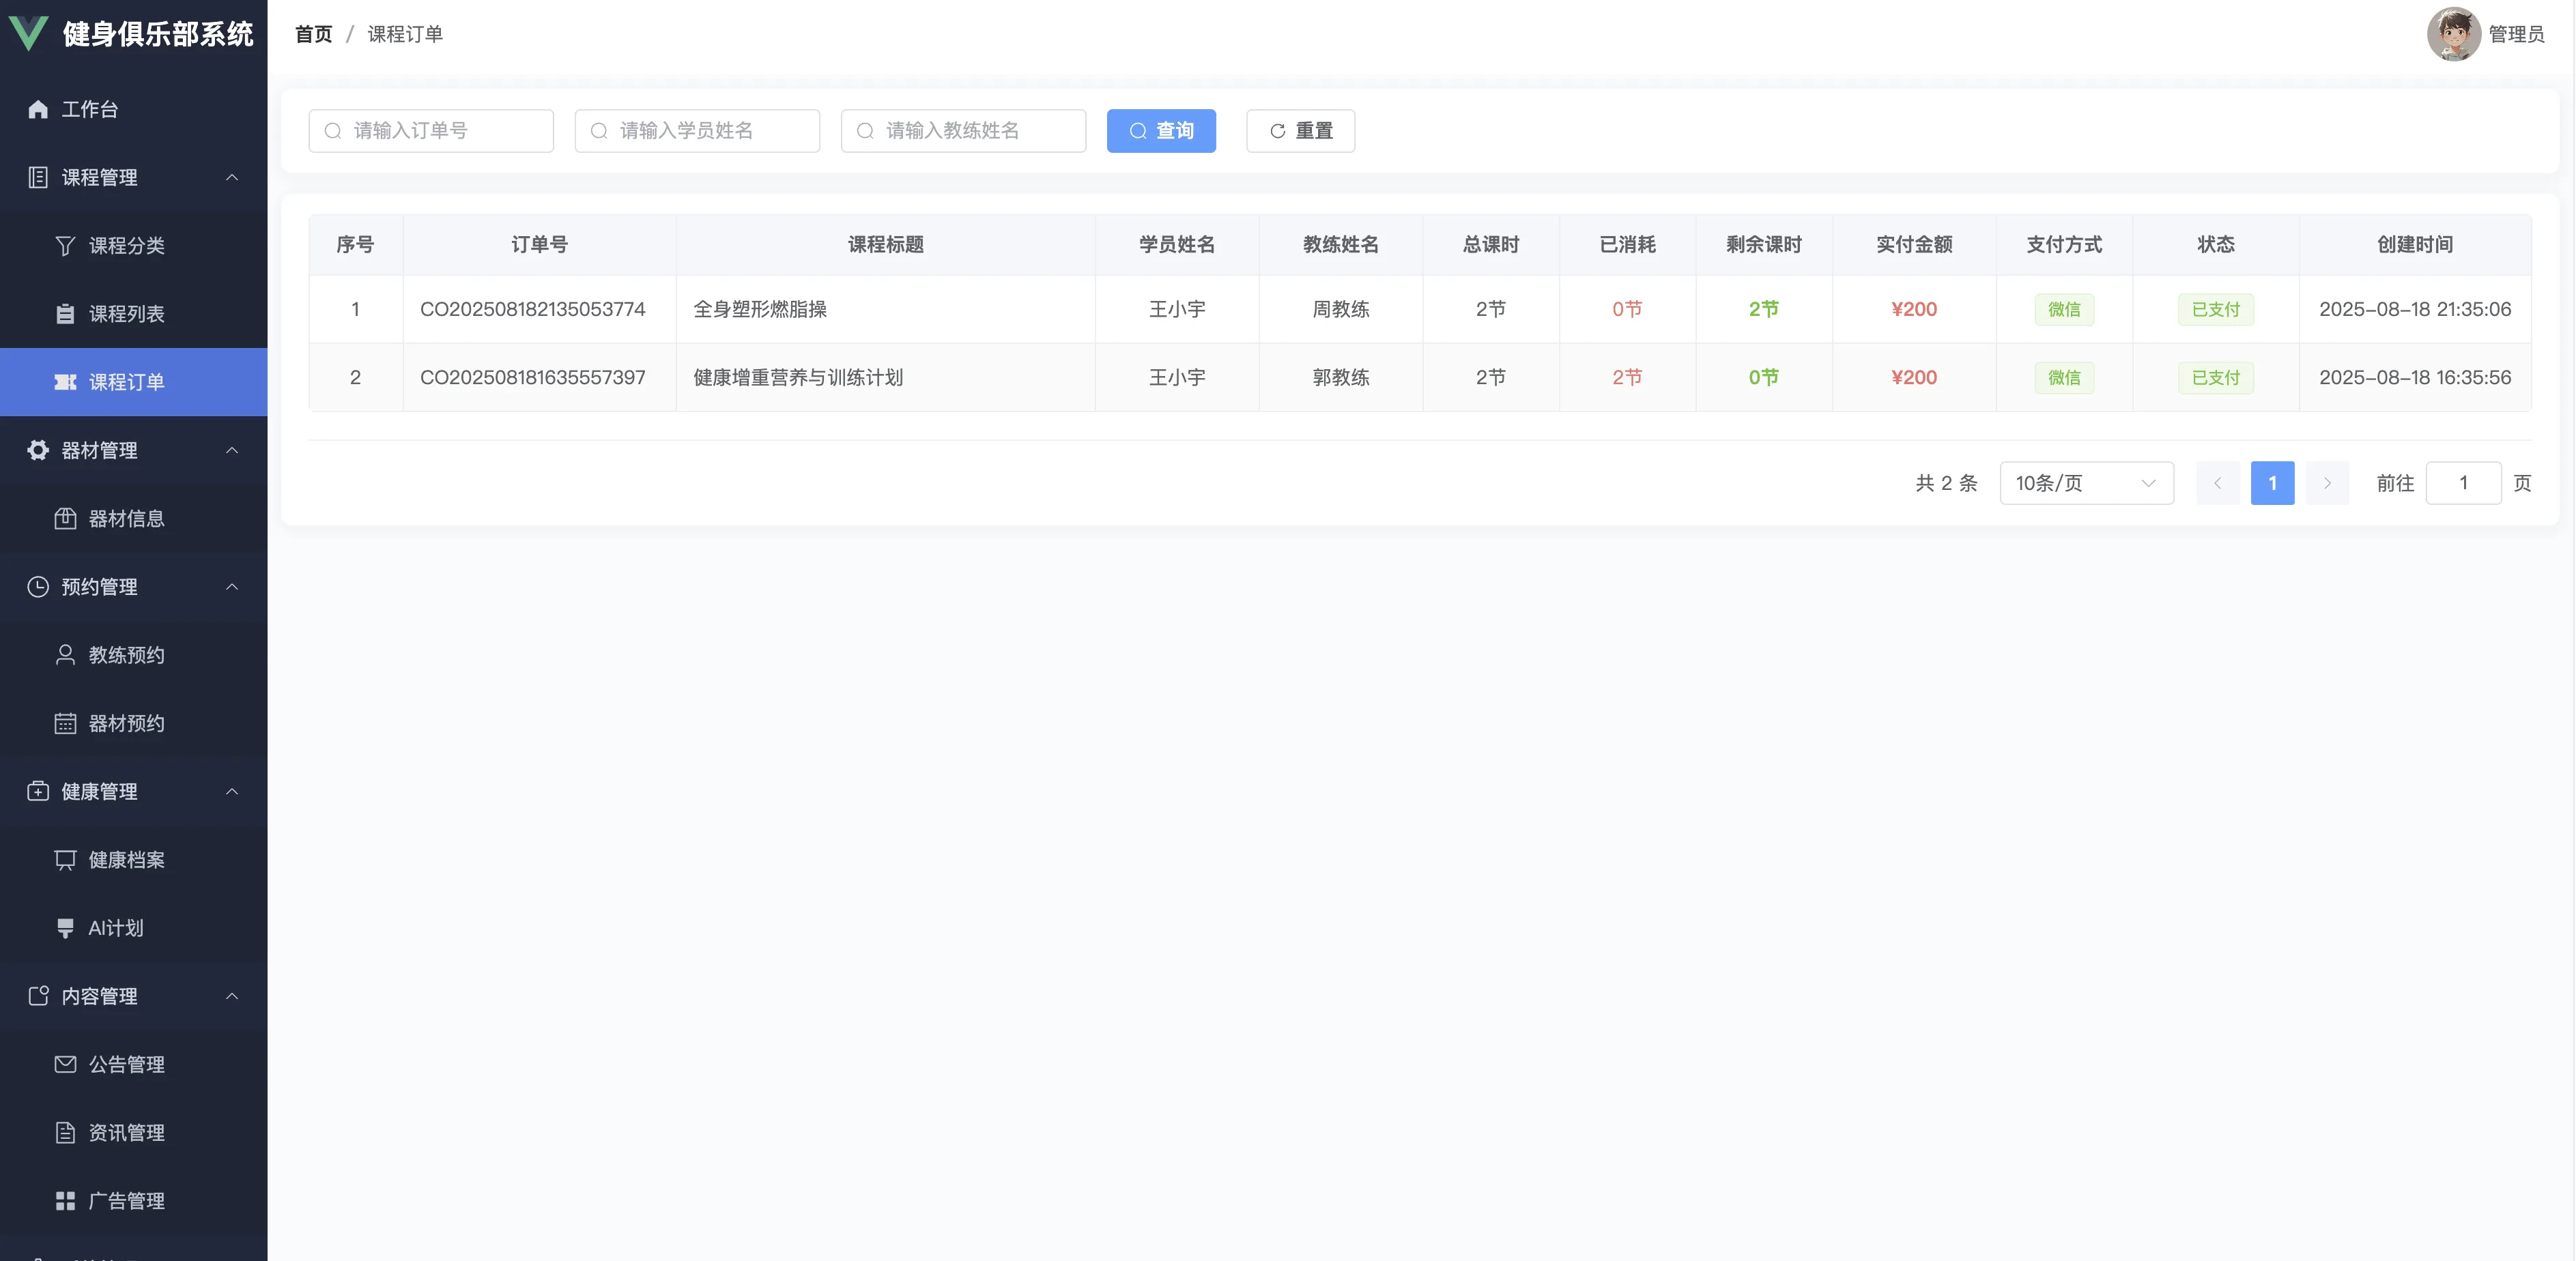Click the 首页 breadcrumb link
The image size is (2576, 1261).
click(x=313, y=34)
